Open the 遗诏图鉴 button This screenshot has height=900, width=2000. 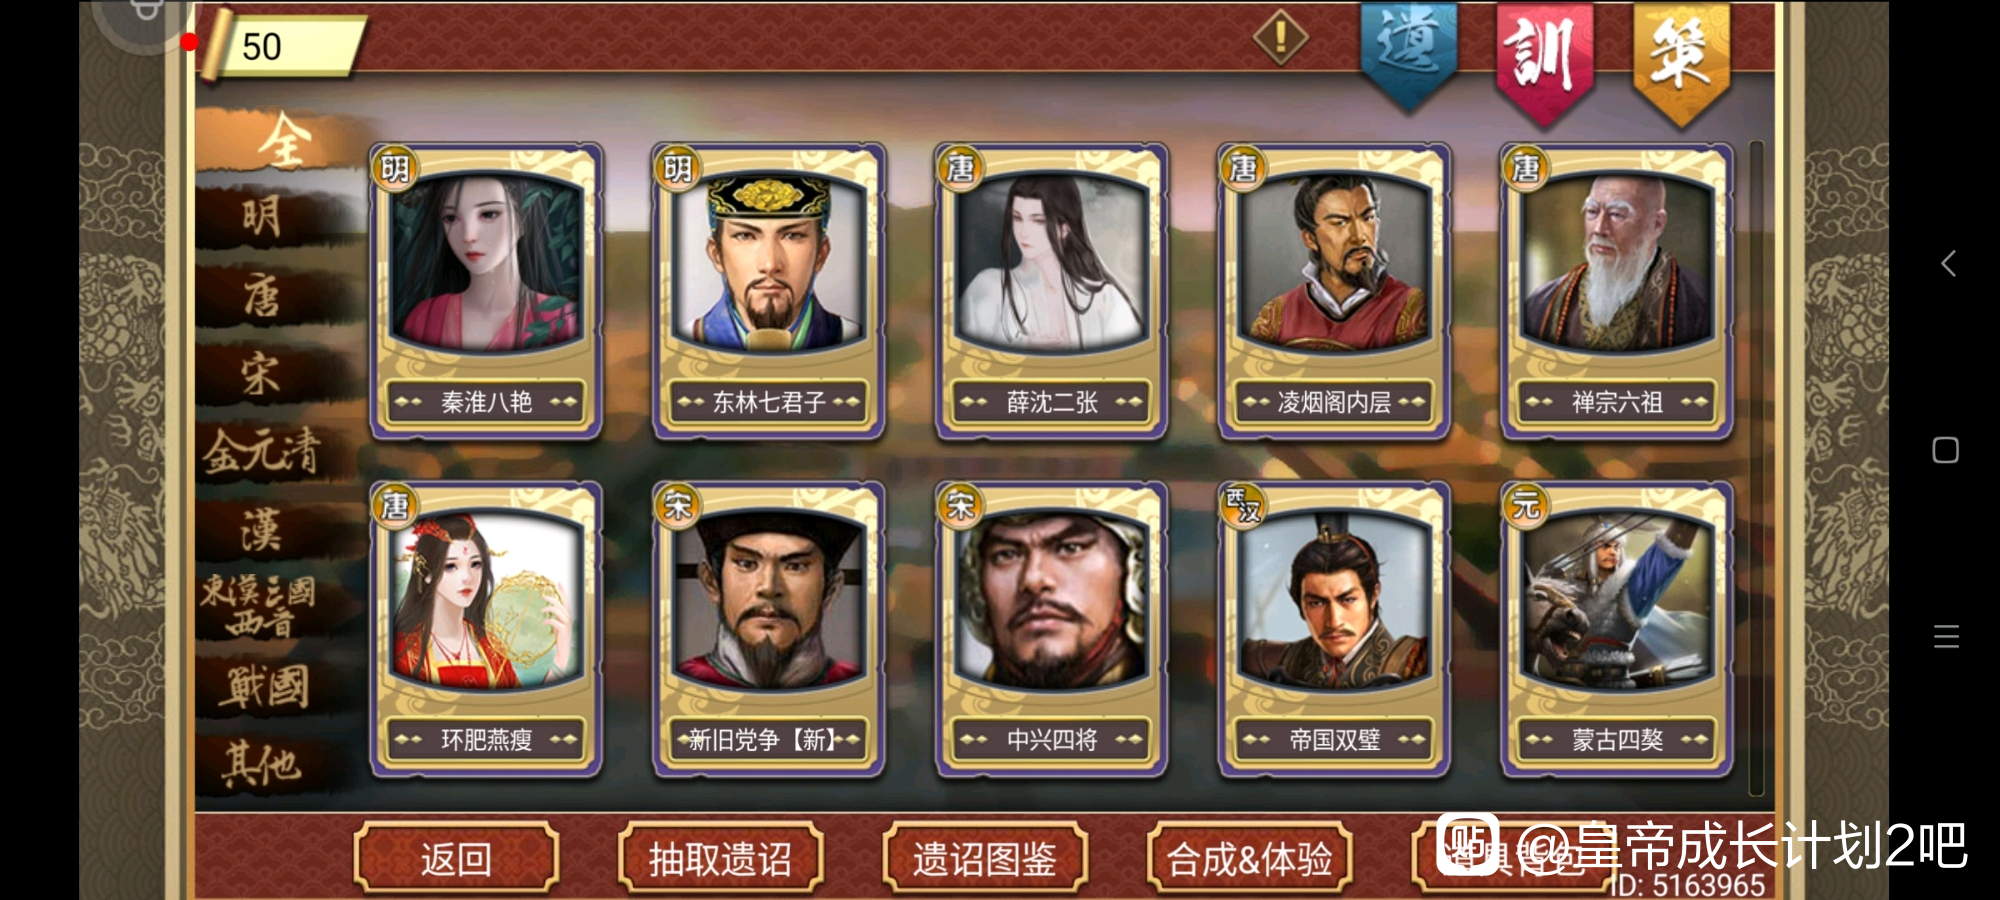tap(985, 858)
